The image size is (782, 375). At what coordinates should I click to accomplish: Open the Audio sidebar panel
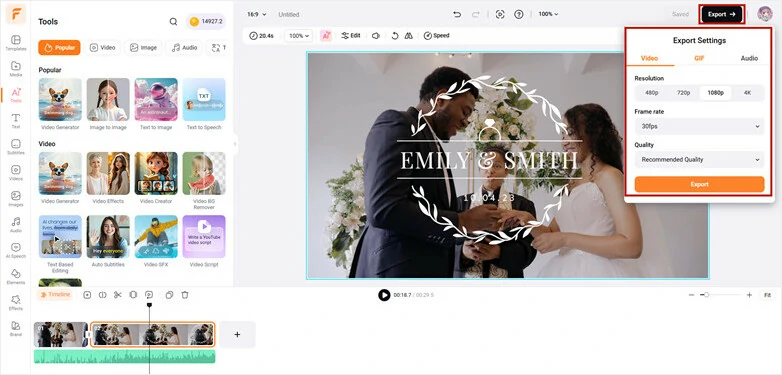[x=15, y=224]
